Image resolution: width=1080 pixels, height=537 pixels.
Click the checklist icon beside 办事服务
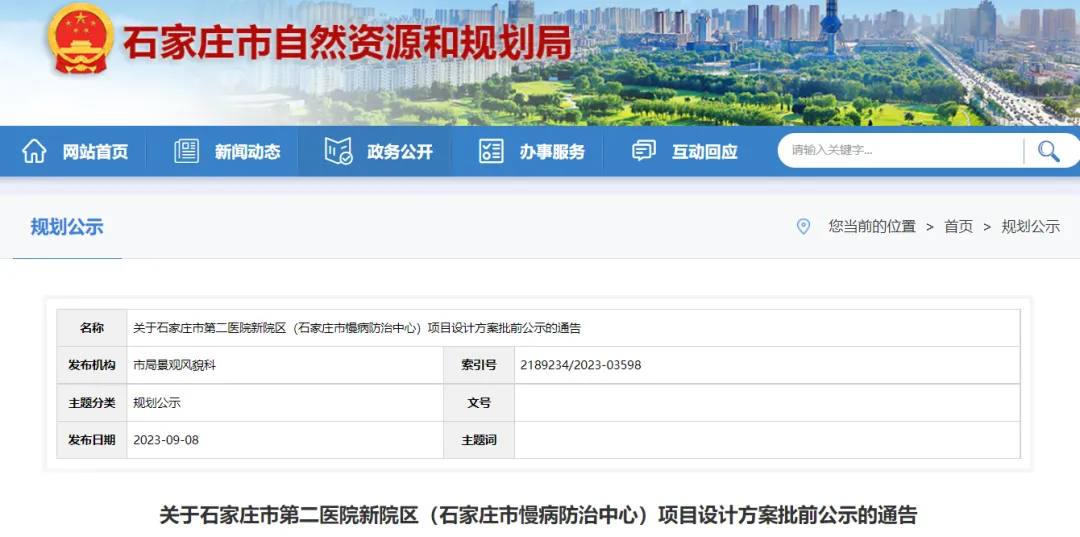point(491,151)
